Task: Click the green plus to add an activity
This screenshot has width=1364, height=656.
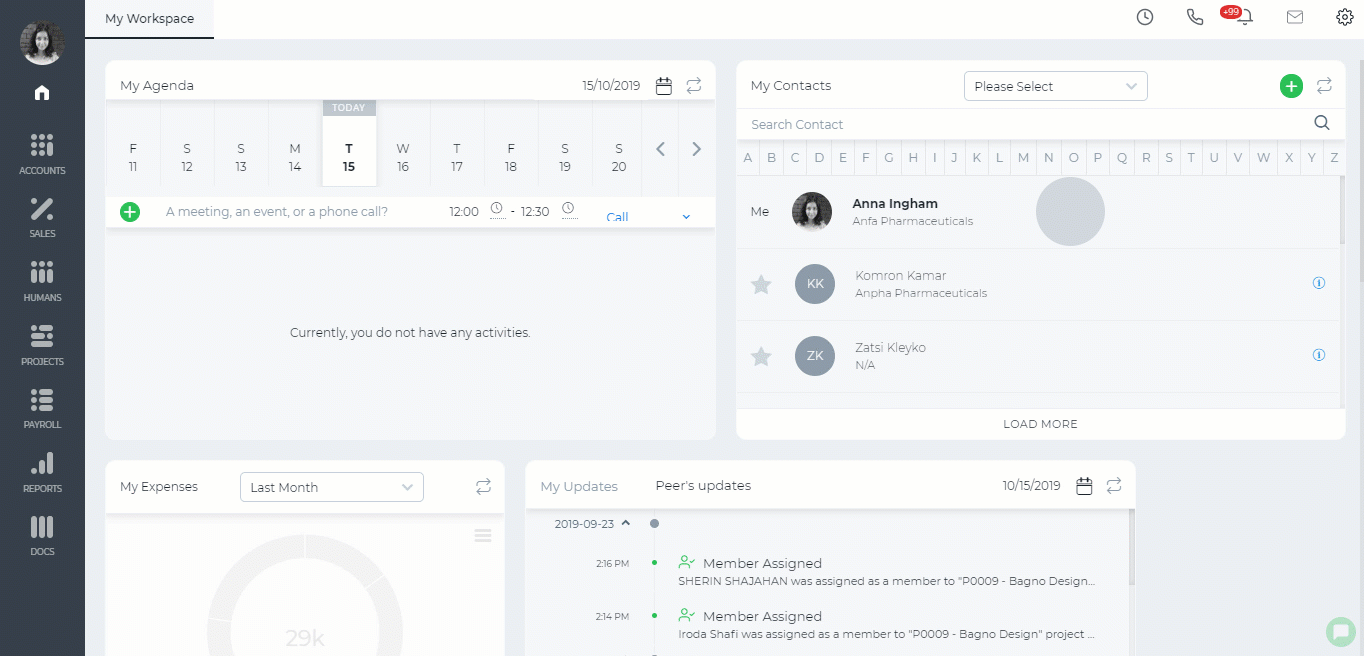Action: [130, 212]
